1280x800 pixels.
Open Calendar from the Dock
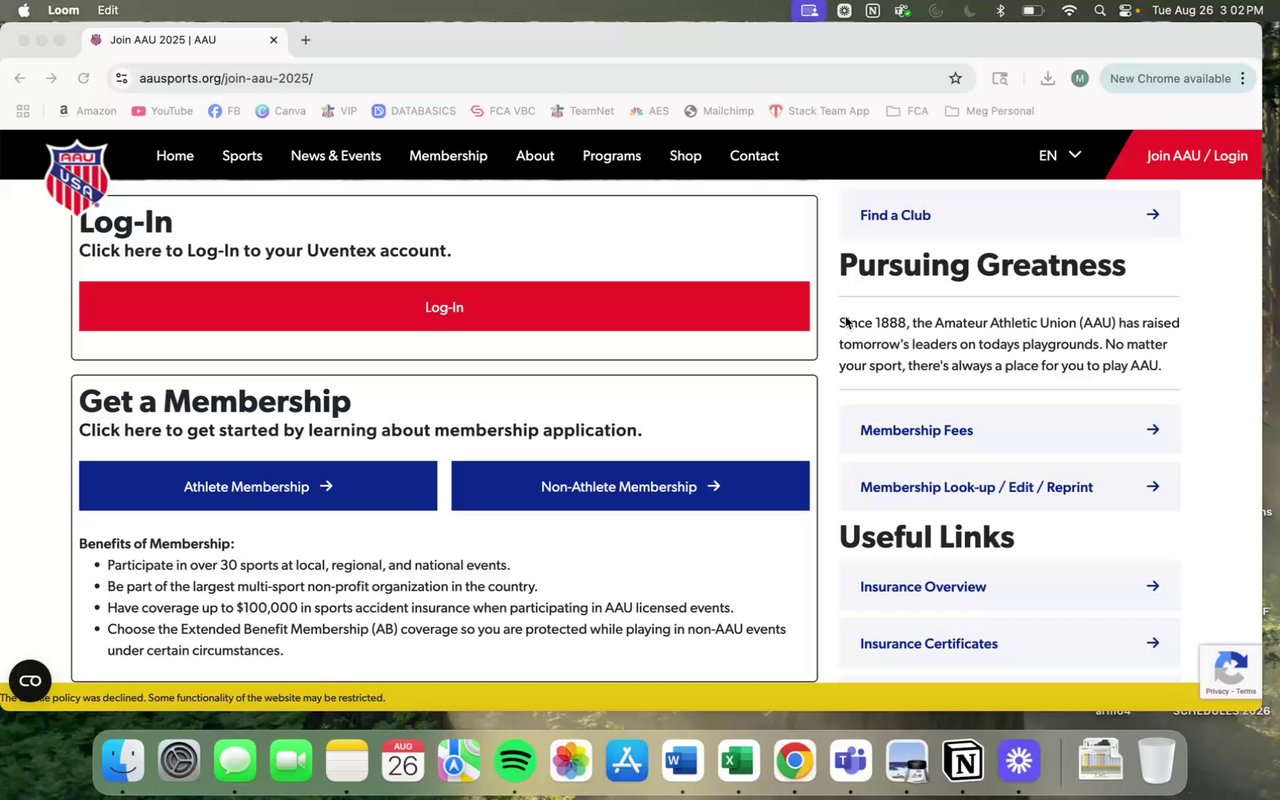[403, 762]
